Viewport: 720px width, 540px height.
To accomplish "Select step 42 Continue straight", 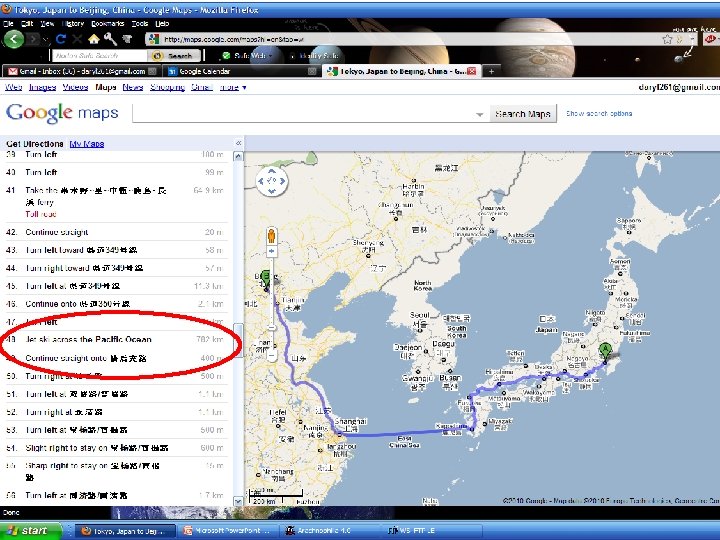I will 117,232.
